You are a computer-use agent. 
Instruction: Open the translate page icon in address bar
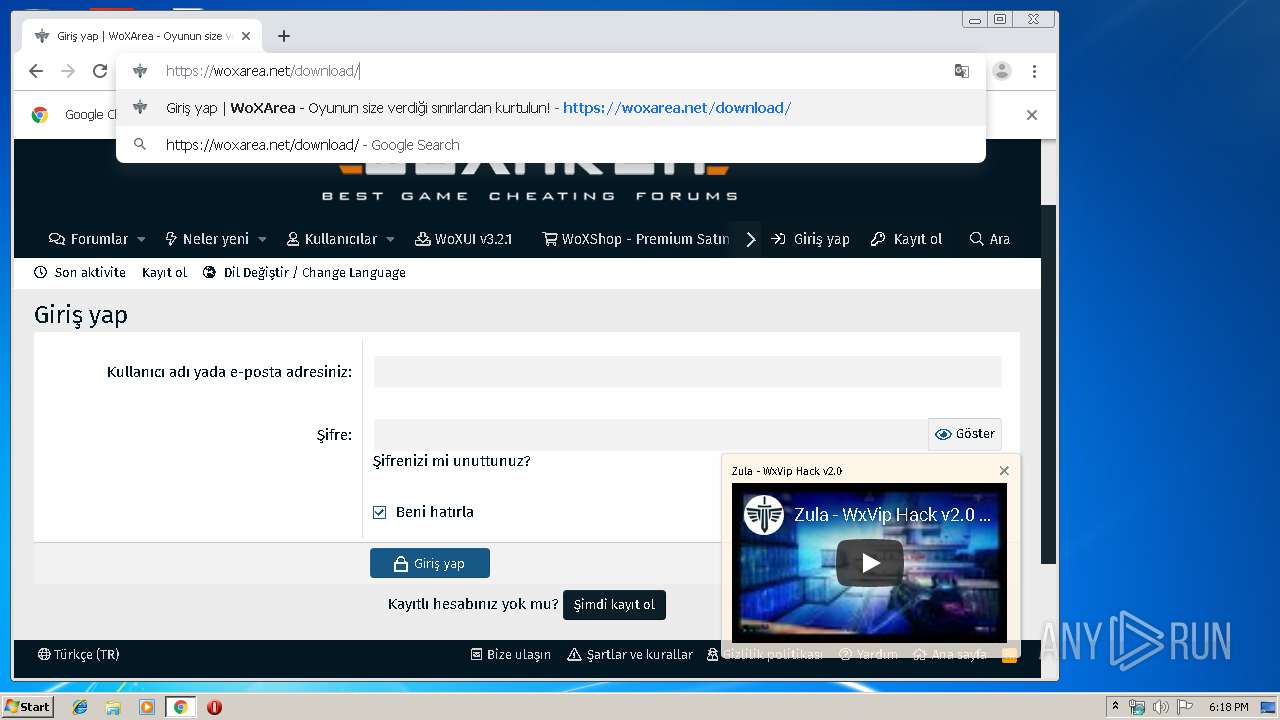962,71
